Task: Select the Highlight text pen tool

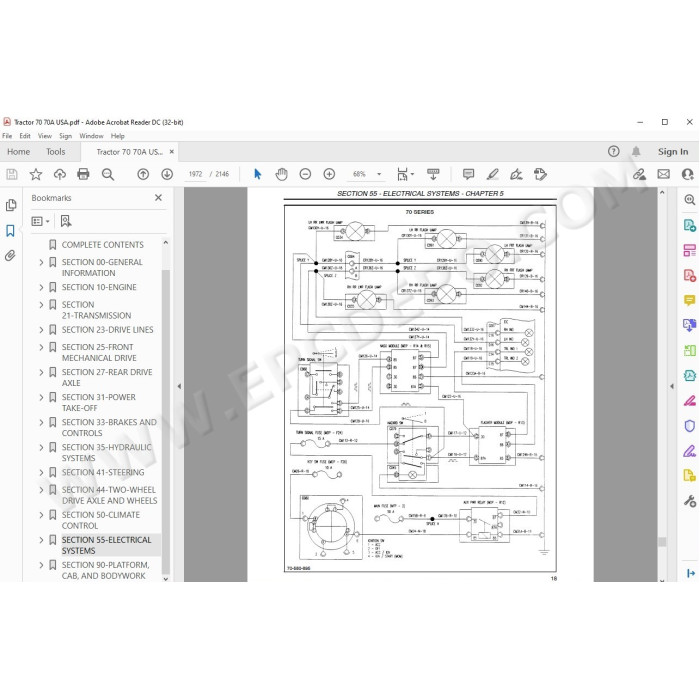Action: click(492, 174)
